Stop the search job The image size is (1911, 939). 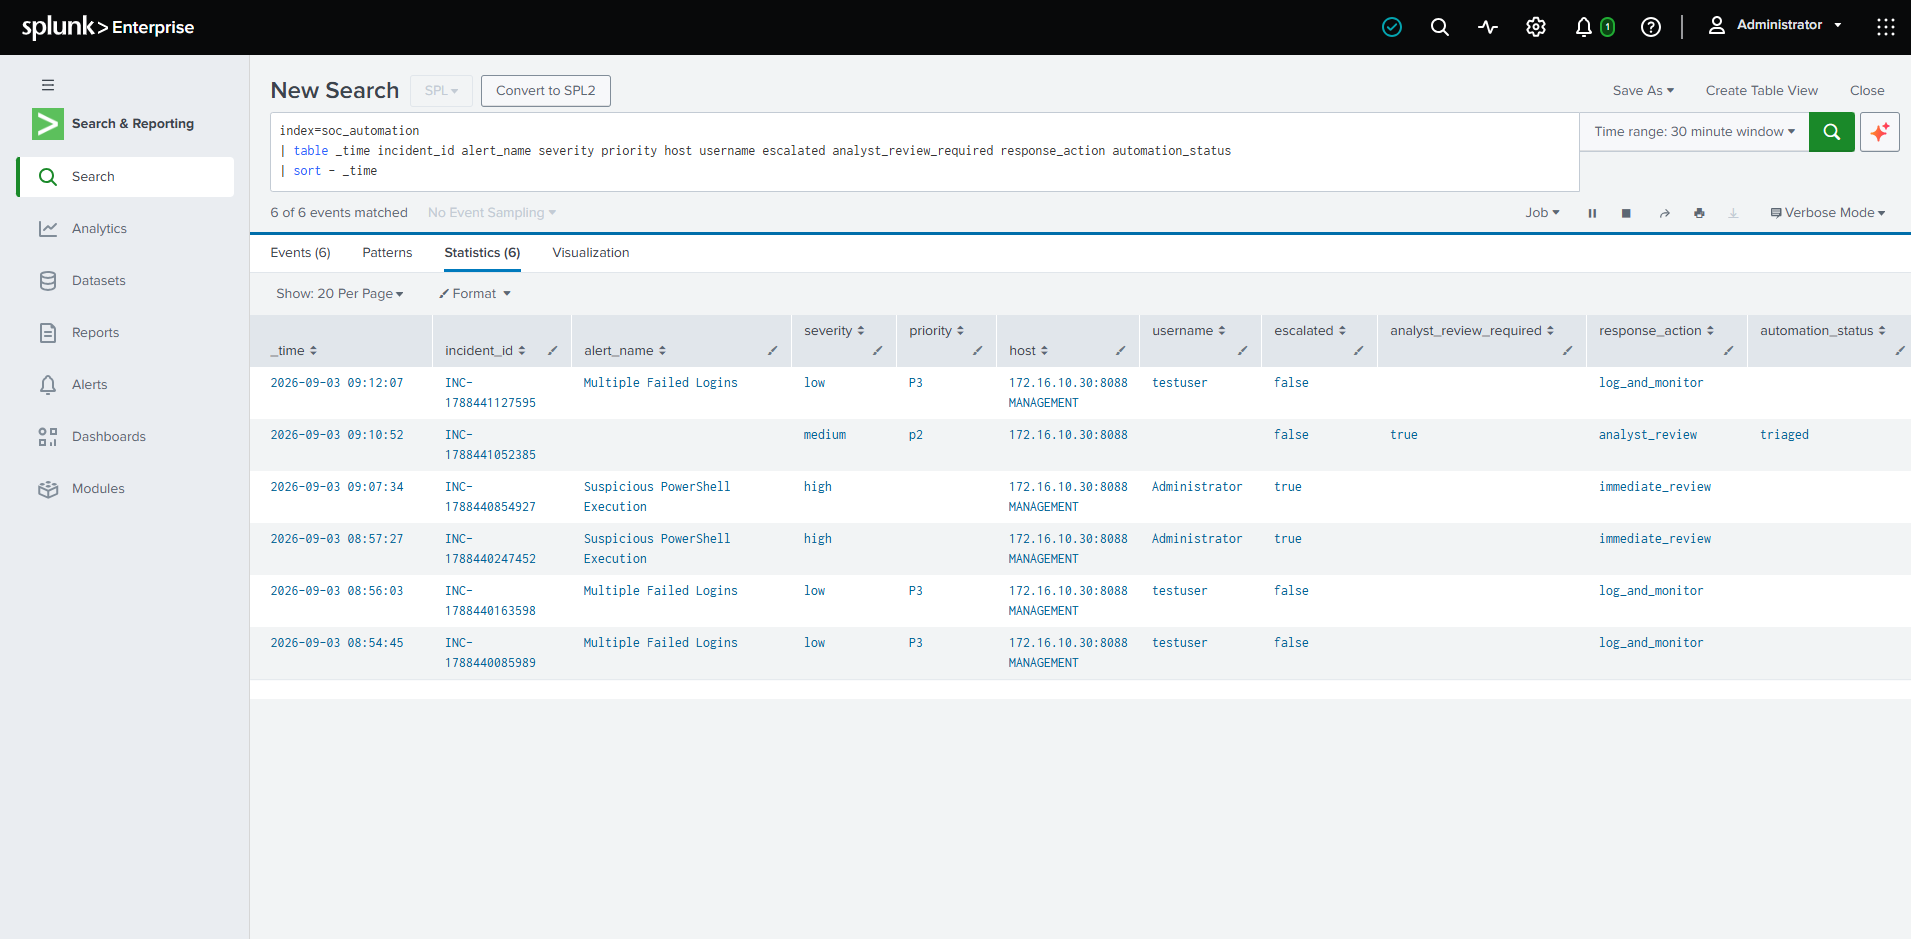[1626, 213]
